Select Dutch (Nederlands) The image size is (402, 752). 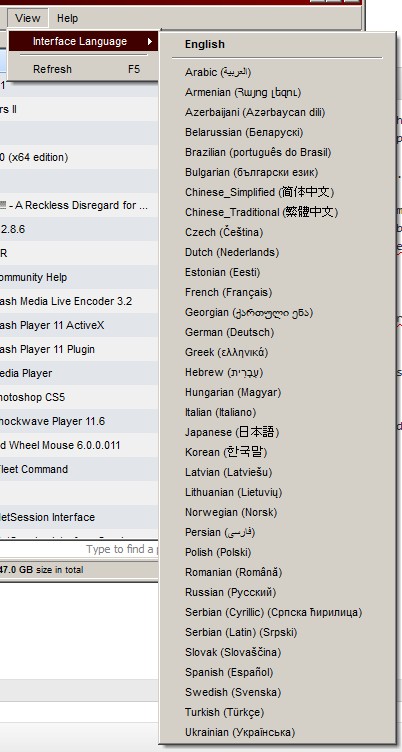pos(277,252)
